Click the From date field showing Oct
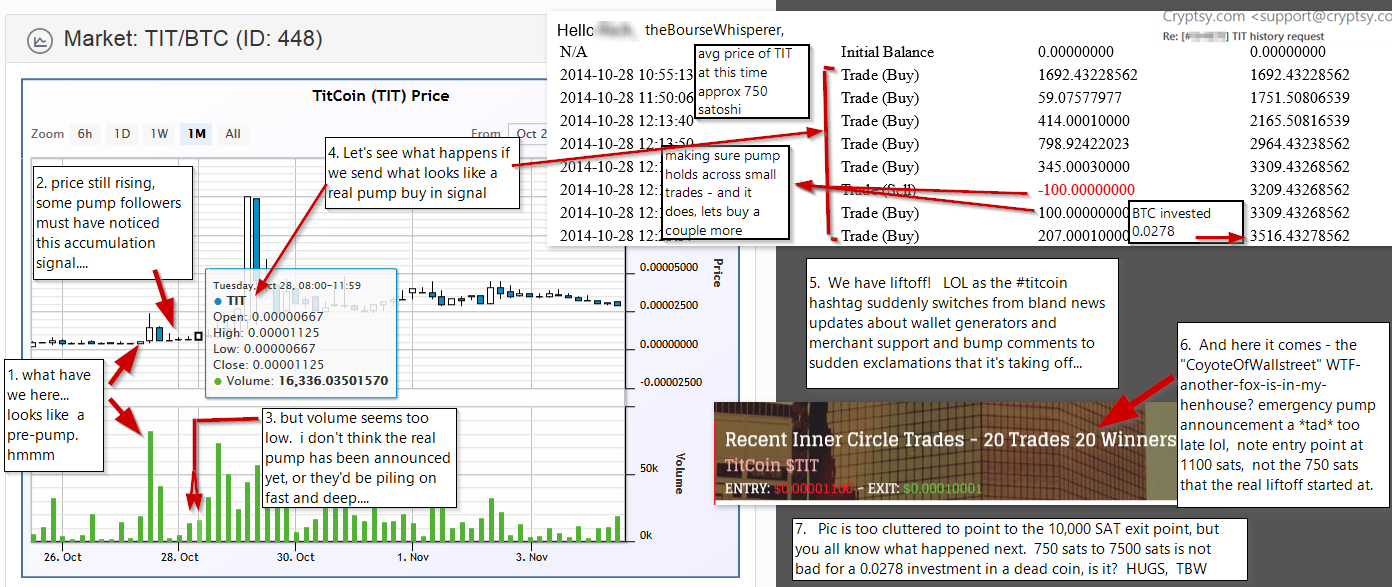 click(x=528, y=134)
